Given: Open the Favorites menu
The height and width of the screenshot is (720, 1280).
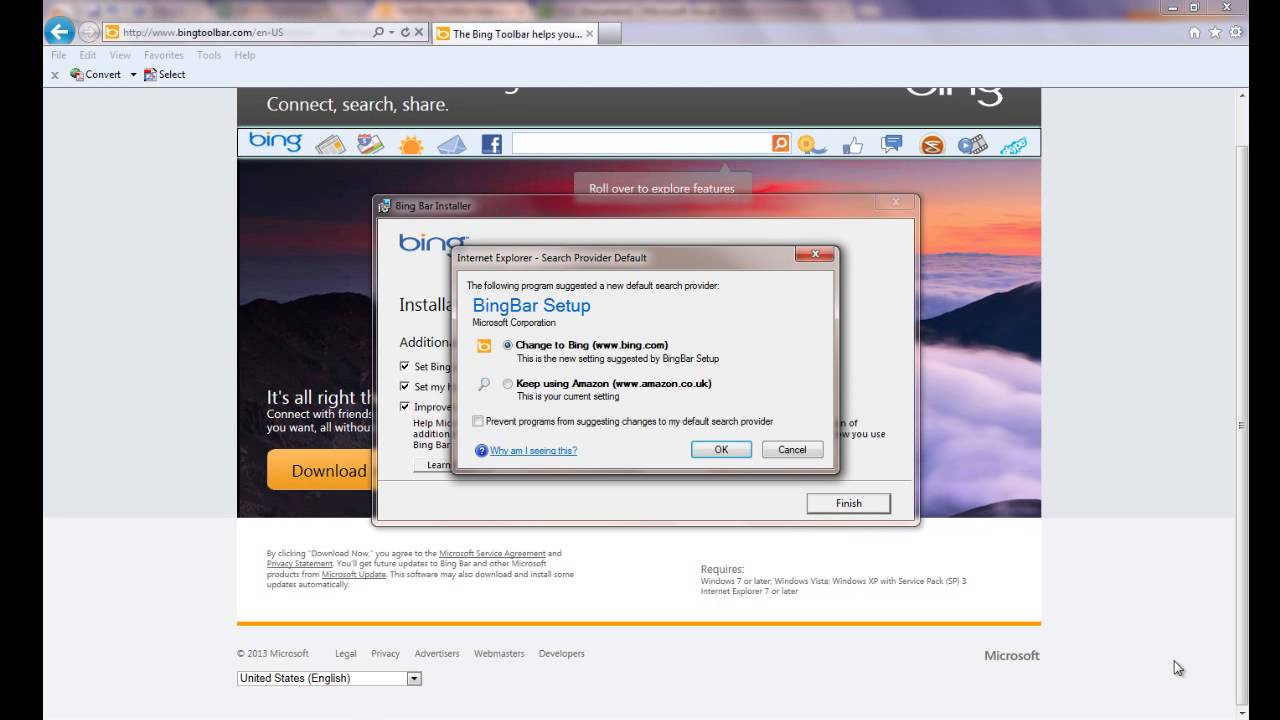Looking at the screenshot, I should pyautogui.click(x=163, y=55).
